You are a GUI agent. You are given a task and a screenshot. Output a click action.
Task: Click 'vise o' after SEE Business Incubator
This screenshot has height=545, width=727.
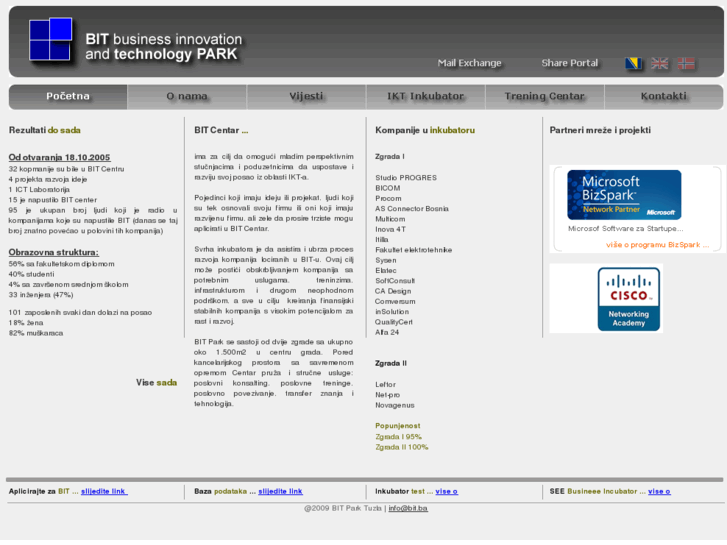659,491
